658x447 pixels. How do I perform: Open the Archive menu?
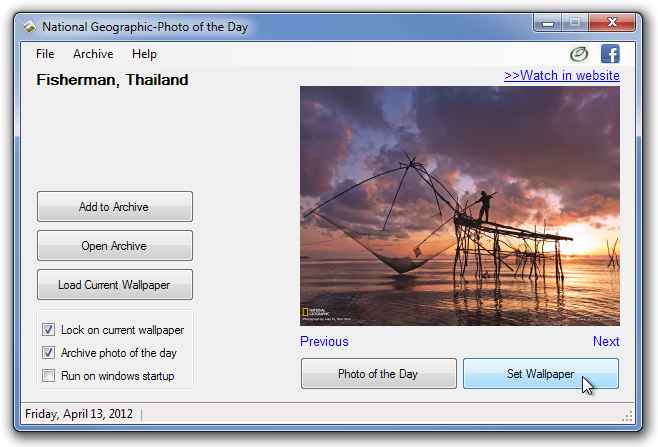93,54
